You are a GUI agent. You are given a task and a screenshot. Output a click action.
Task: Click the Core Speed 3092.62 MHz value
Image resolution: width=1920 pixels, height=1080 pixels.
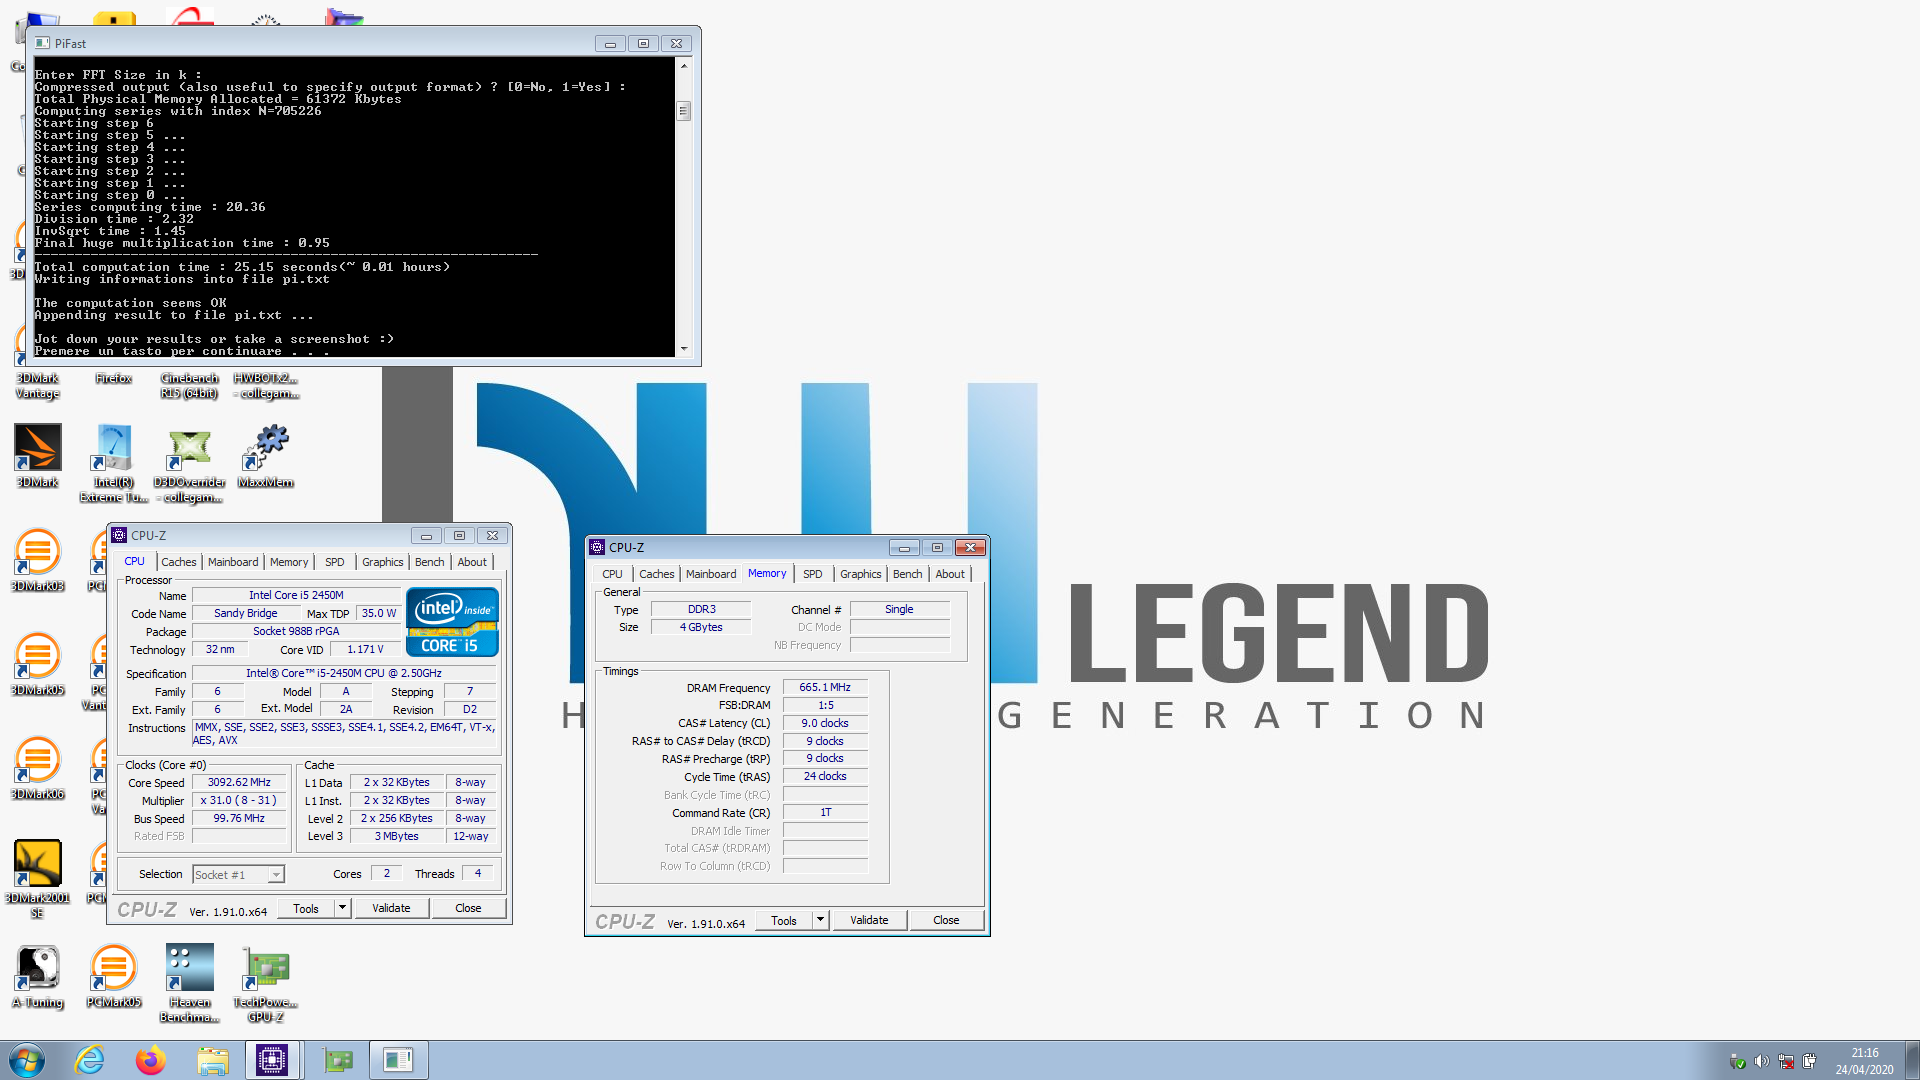[239, 783]
